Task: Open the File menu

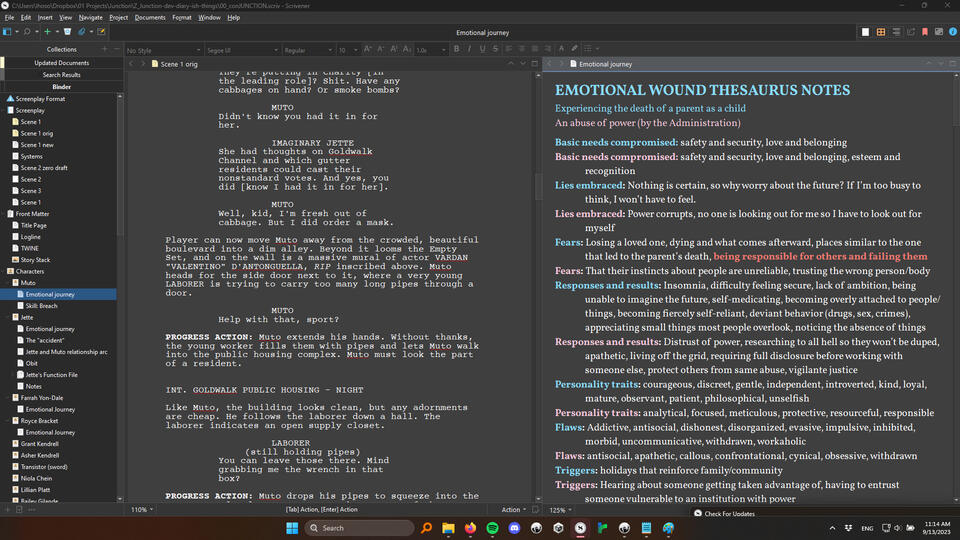Action: (x=9, y=18)
